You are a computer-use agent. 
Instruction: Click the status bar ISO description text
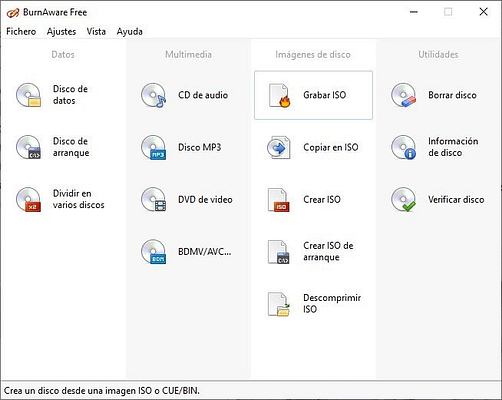pos(102,390)
